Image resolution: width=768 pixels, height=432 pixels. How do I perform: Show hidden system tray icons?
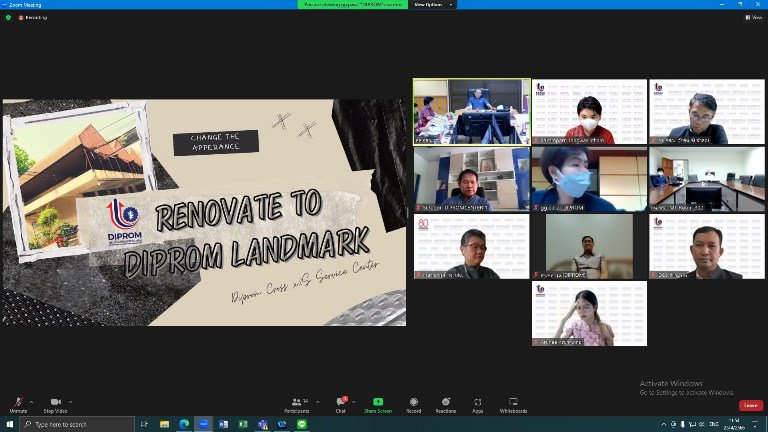pos(663,424)
